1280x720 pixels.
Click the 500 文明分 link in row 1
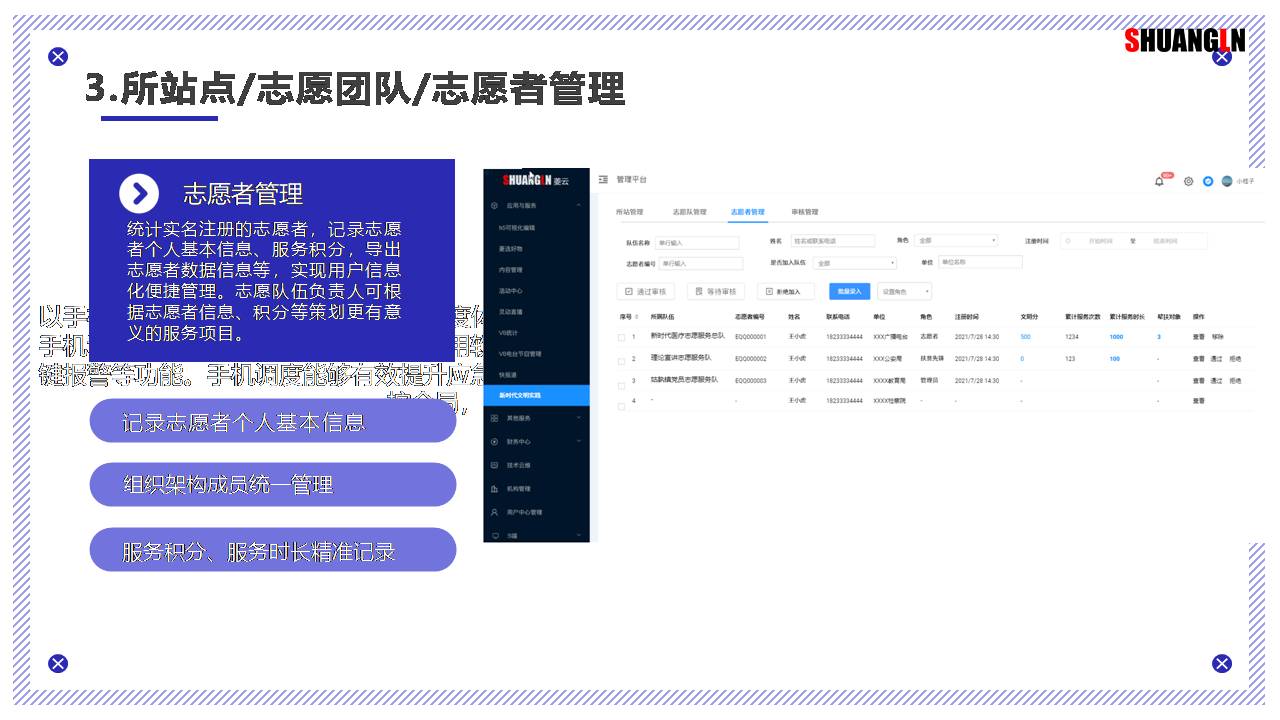tap(1025, 337)
